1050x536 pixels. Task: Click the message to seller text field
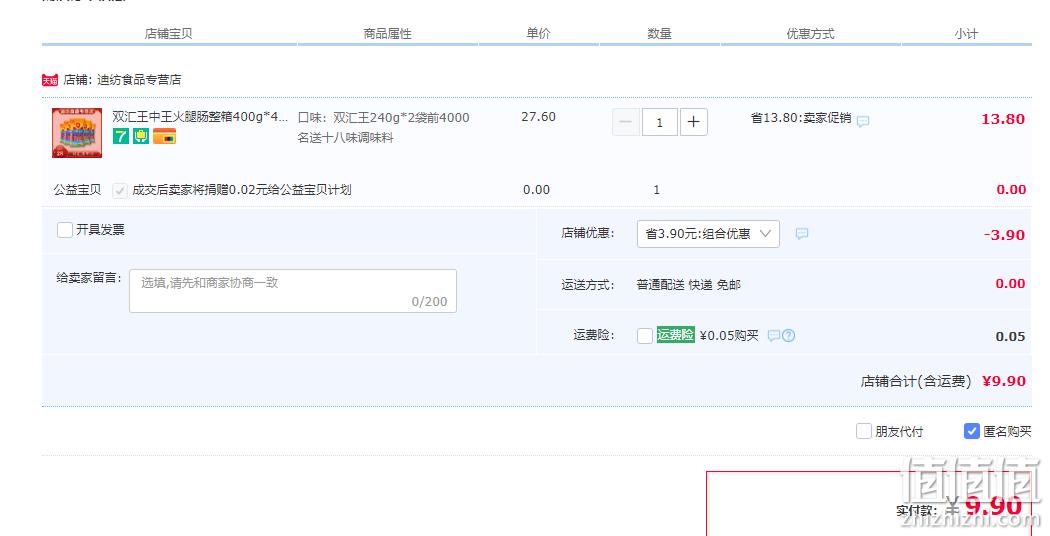coord(293,291)
